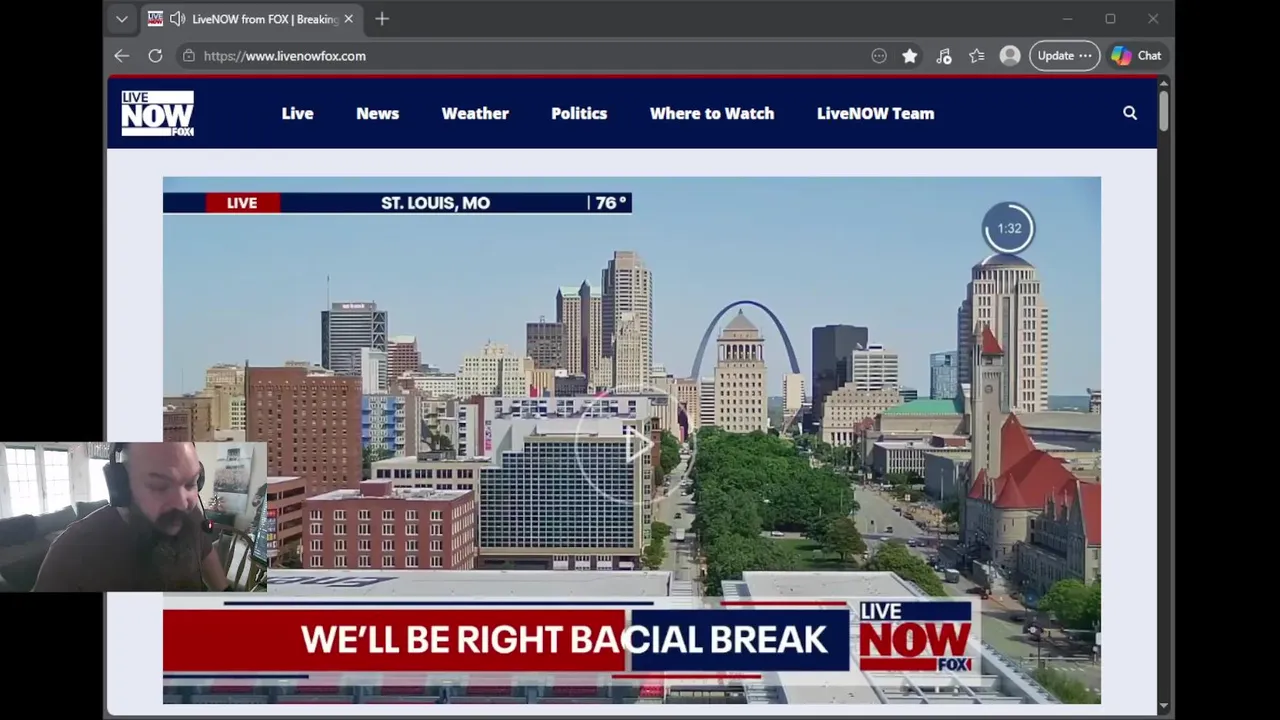
Task: Toggle the bookmark star for this page
Action: point(910,56)
